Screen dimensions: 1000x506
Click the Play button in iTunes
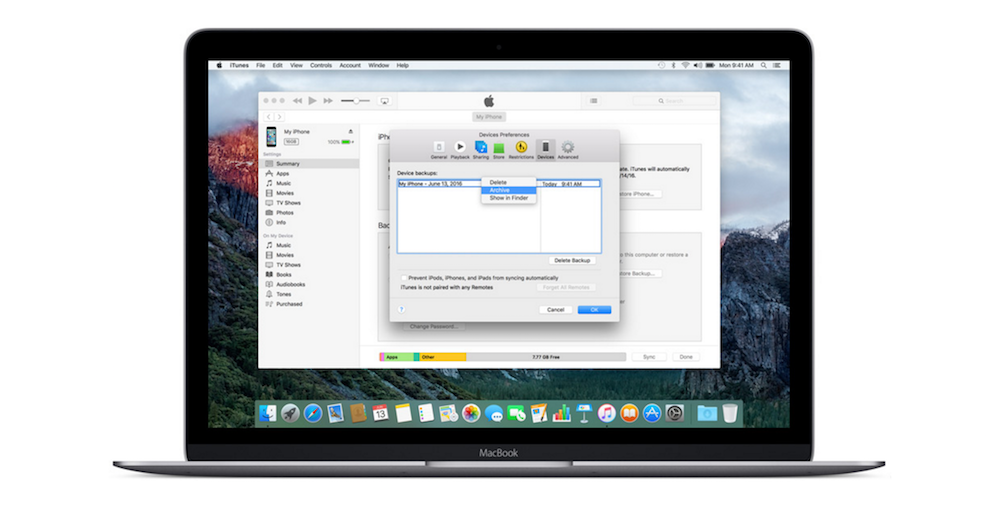click(x=312, y=101)
